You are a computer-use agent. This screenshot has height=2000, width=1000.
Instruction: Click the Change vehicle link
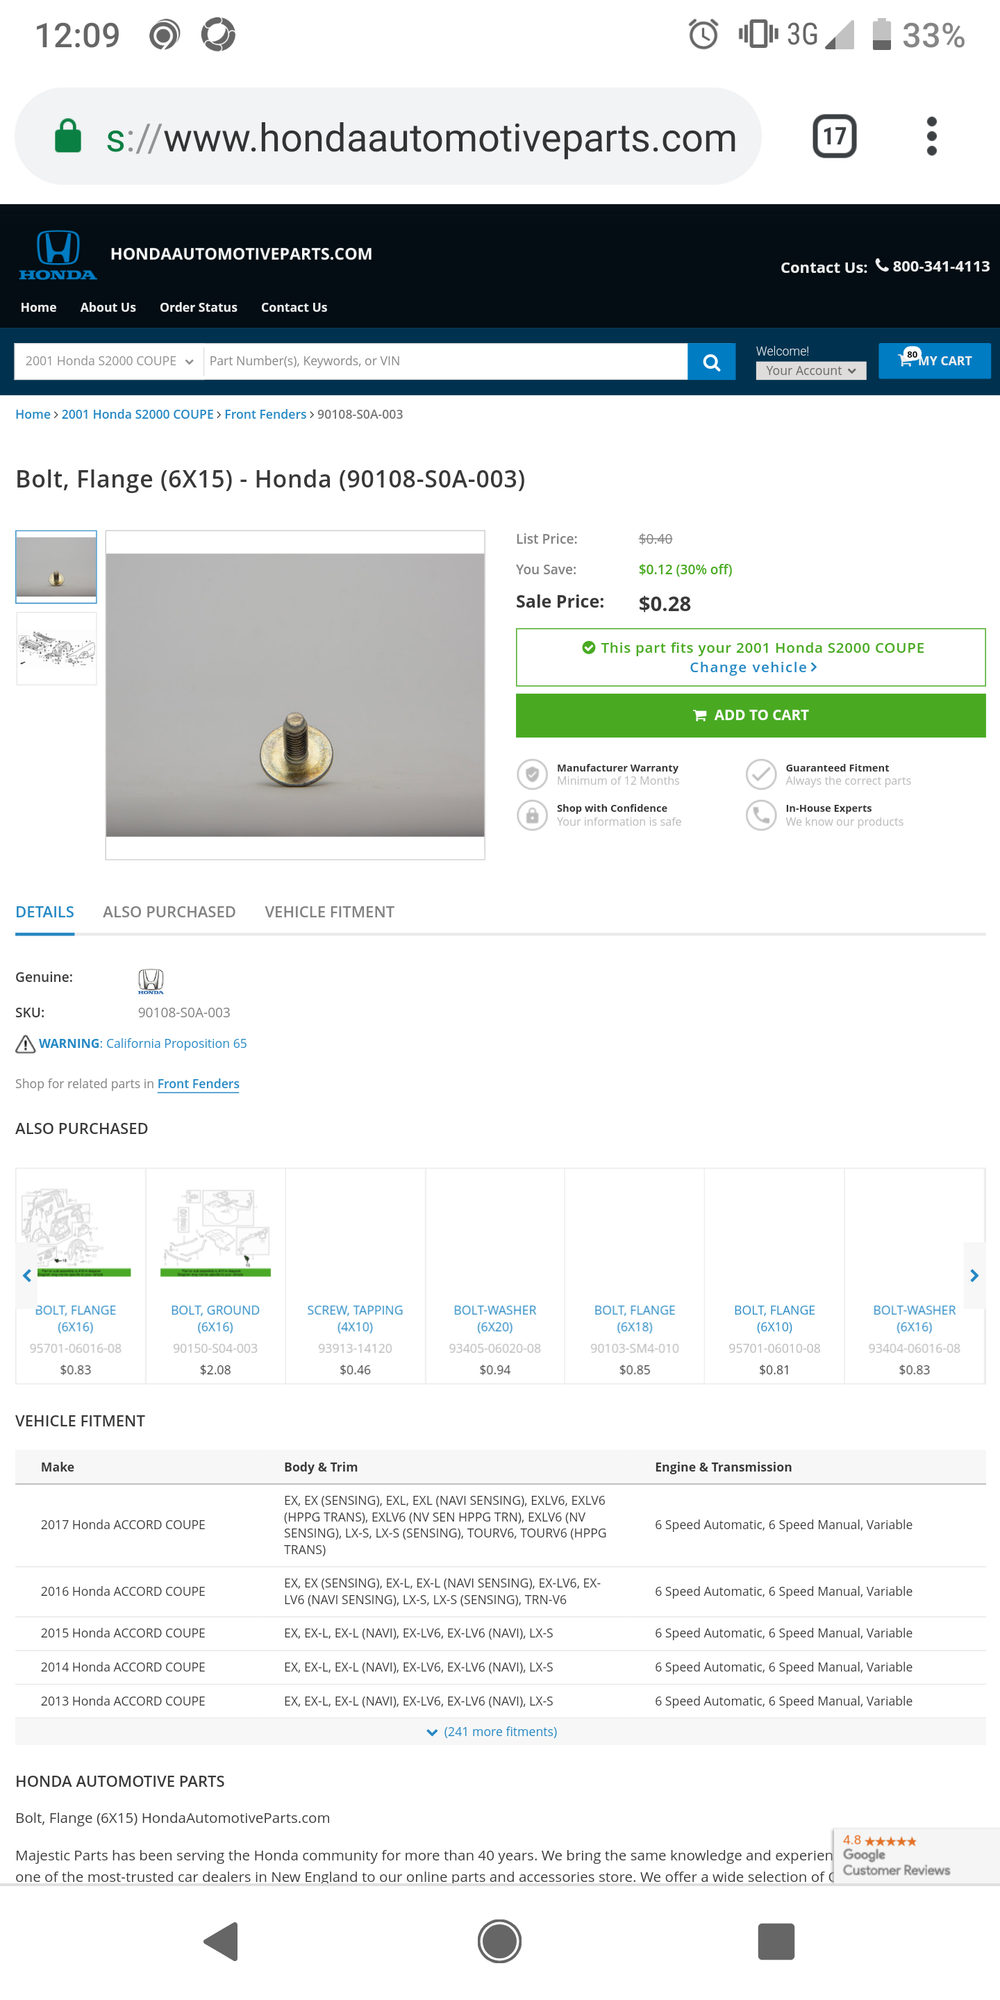click(x=752, y=667)
